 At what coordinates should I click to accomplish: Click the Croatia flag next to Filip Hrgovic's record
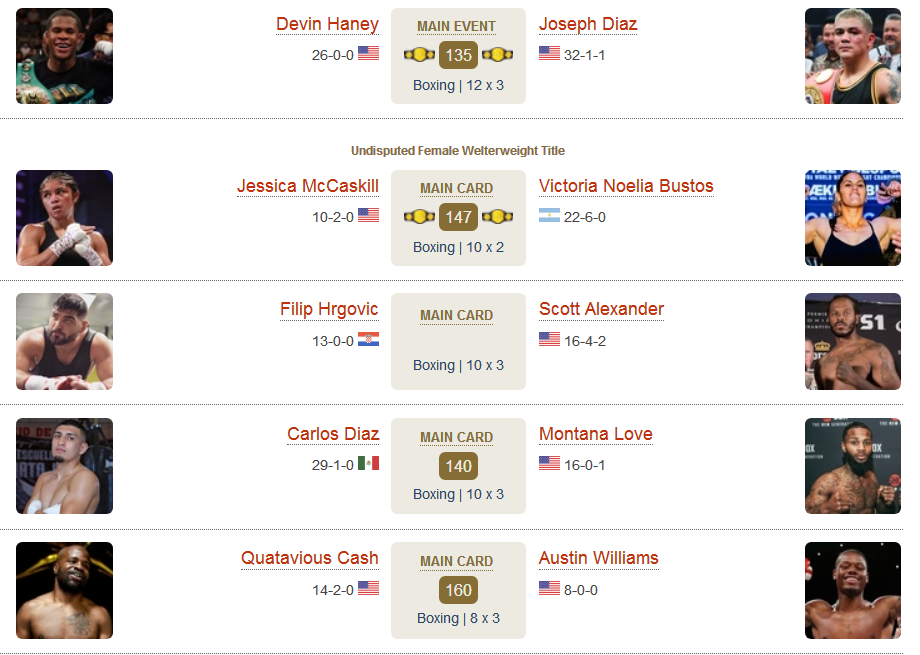pyautogui.click(x=368, y=339)
